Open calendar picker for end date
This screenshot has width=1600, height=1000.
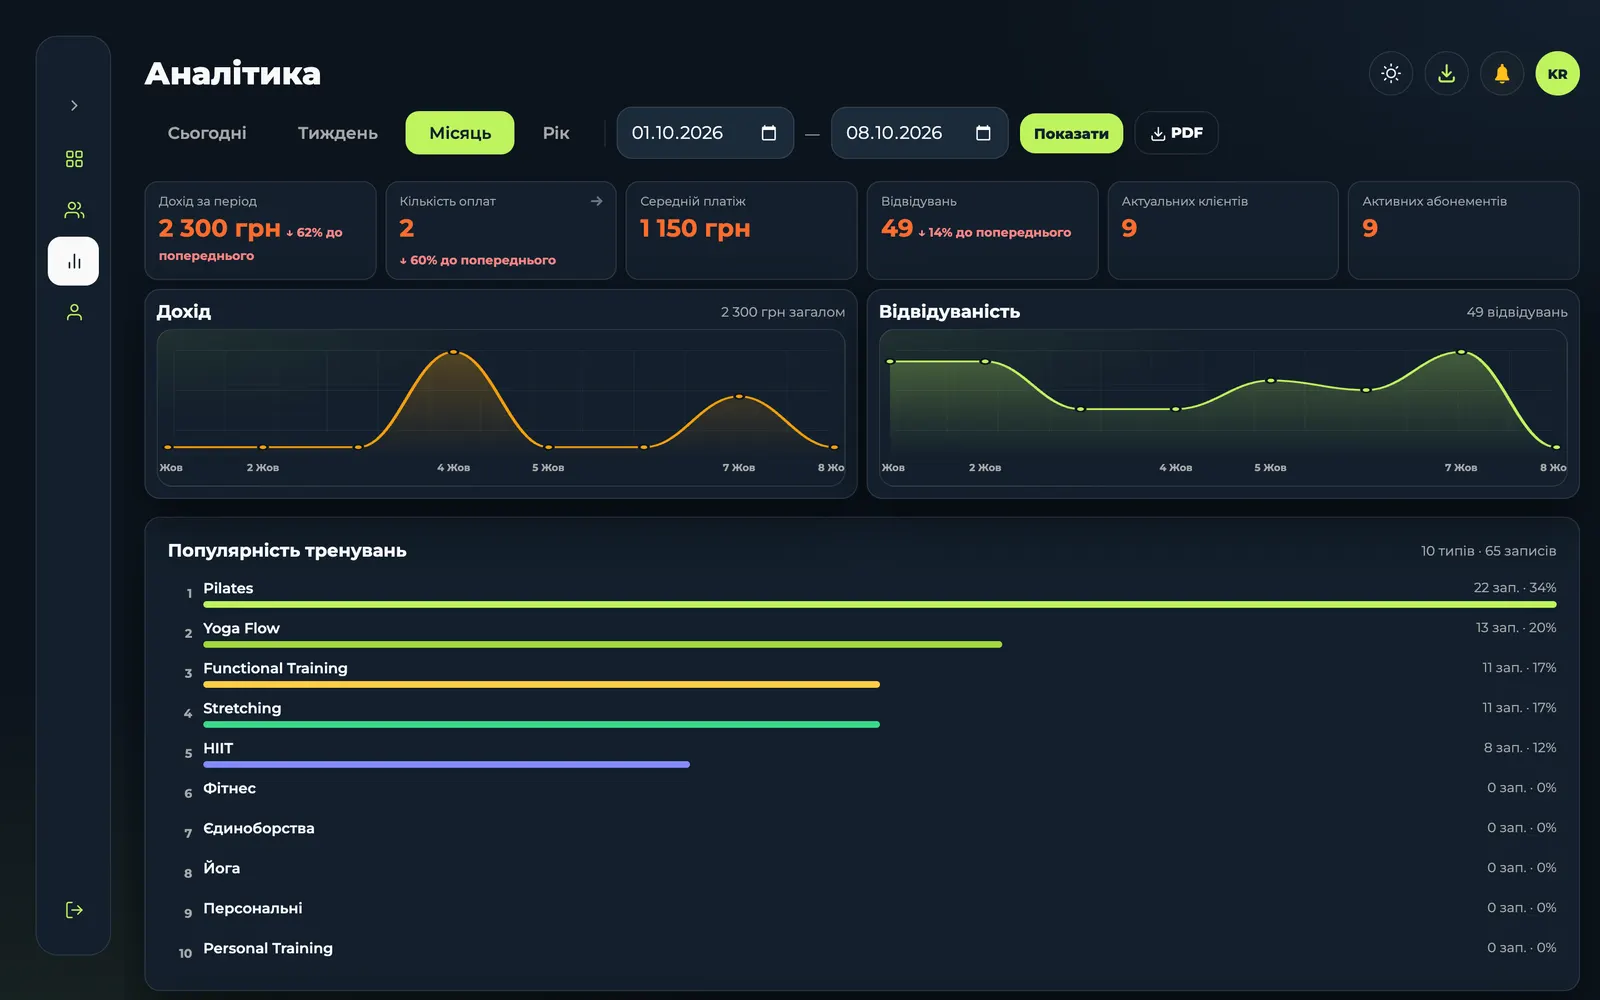point(983,133)
